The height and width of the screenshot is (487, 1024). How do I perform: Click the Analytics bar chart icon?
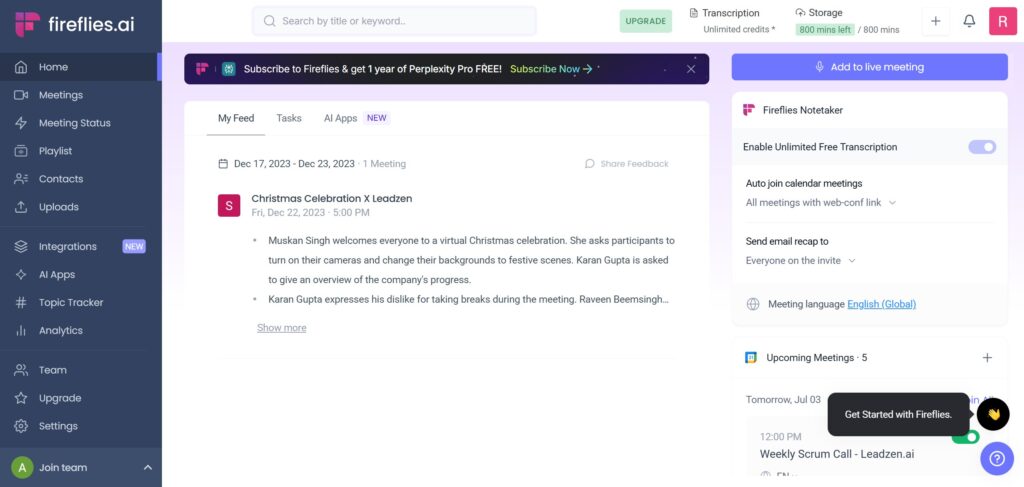[x=21, y=330]
